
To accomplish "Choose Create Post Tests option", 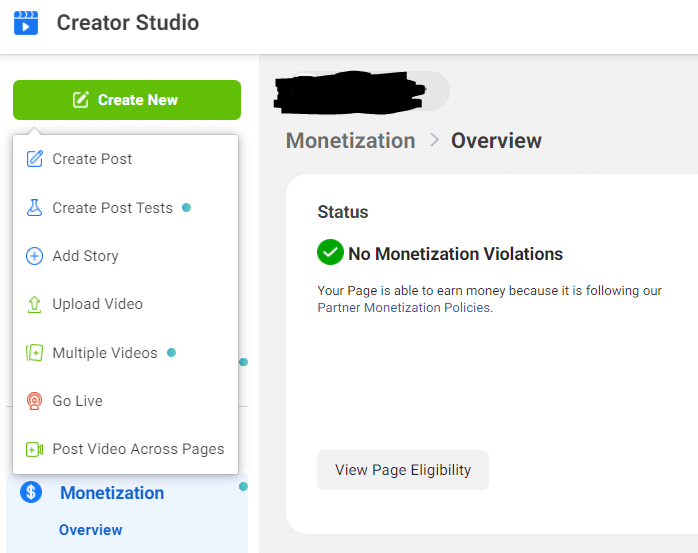I will pos(126,208).
